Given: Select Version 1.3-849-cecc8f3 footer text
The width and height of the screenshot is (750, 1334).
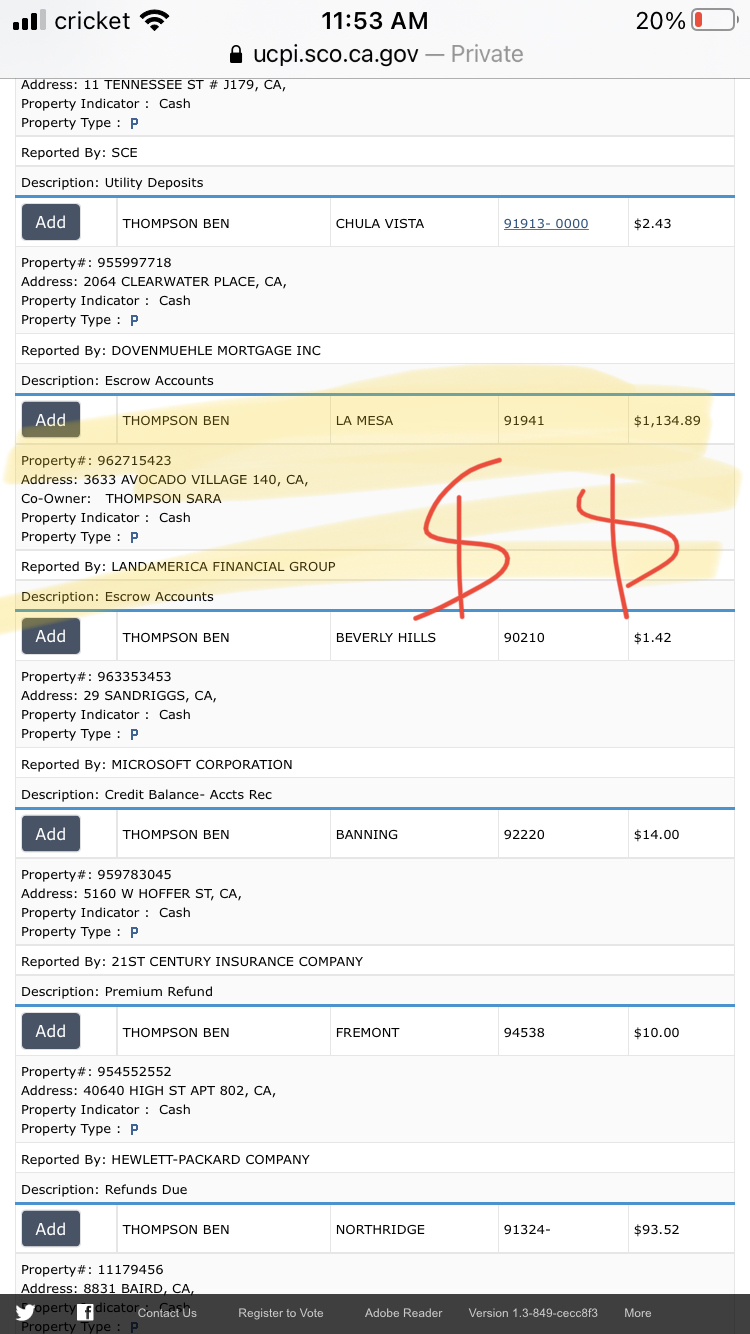Looking at the screenshot, I should (533, 1313).
